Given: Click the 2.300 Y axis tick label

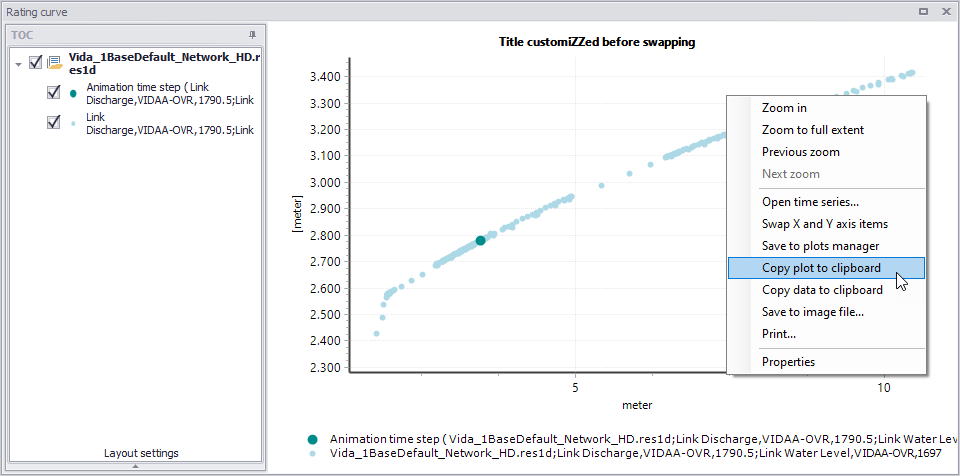Looking at the screenshot, I should [x=326, y=368].
